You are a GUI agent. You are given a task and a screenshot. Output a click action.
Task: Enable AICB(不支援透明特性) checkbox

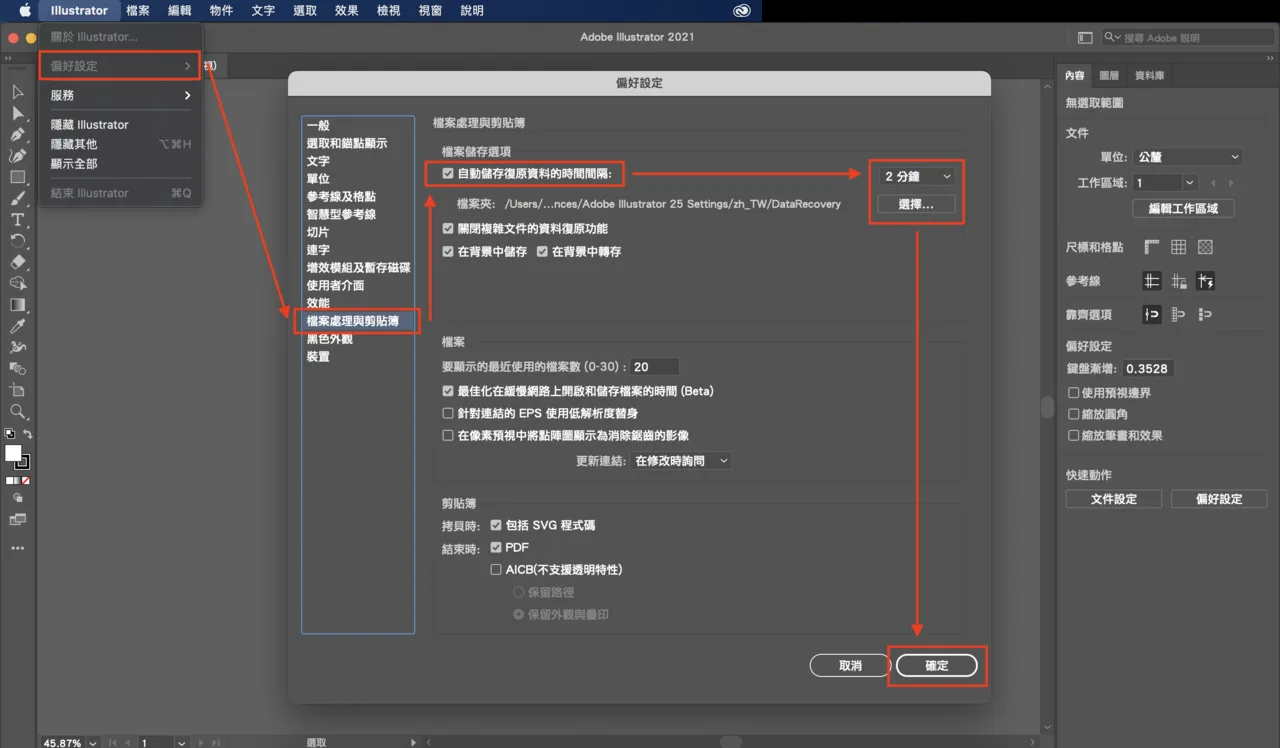click(496, 570)
